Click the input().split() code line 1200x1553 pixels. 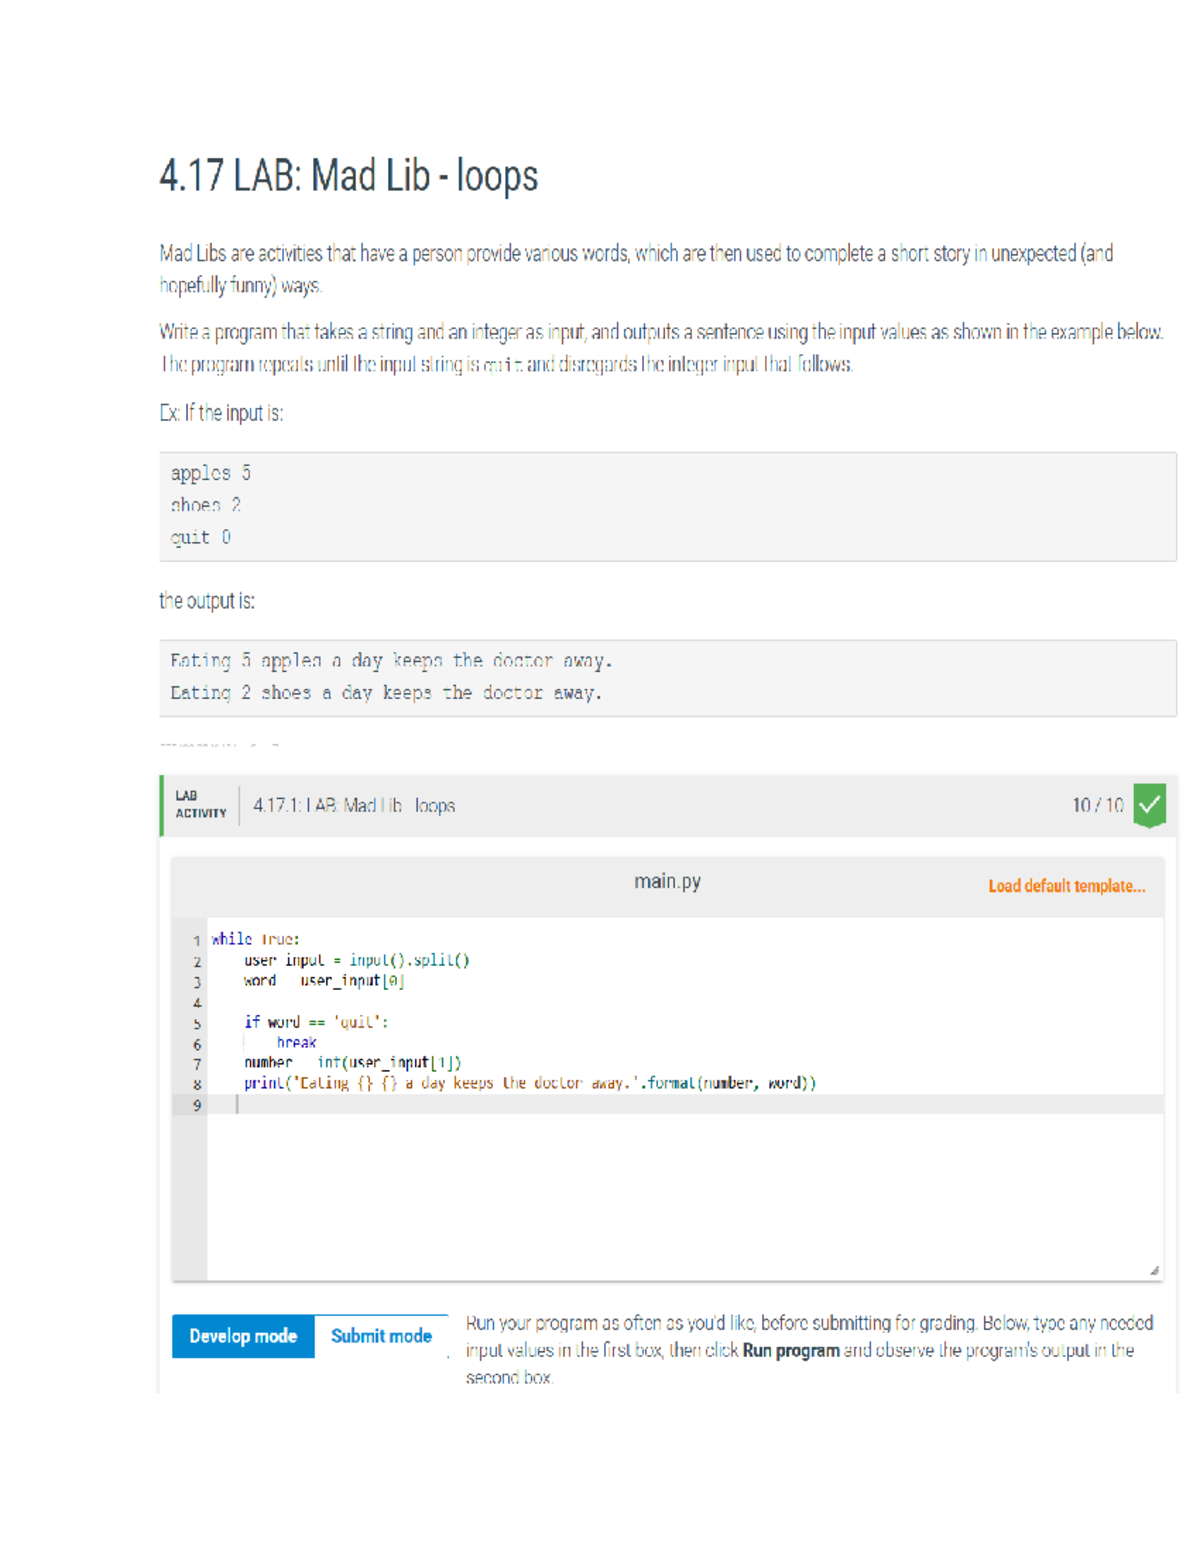(356, 960)
